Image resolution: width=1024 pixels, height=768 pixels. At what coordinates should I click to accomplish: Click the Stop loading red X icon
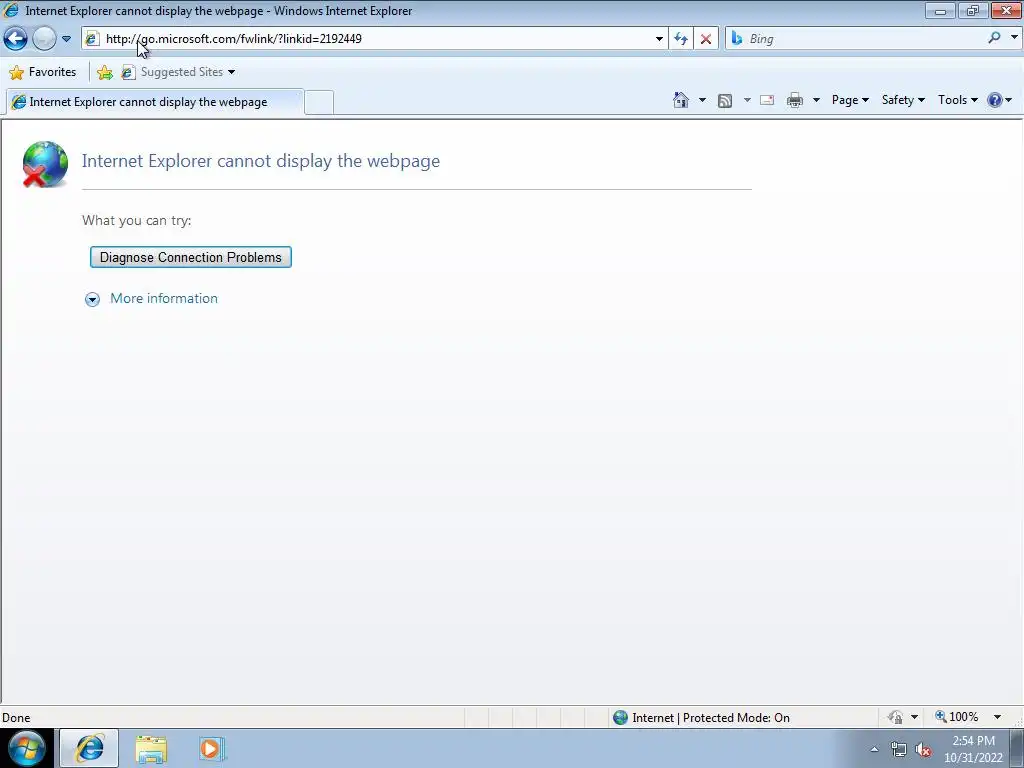(x=706, y=39)
